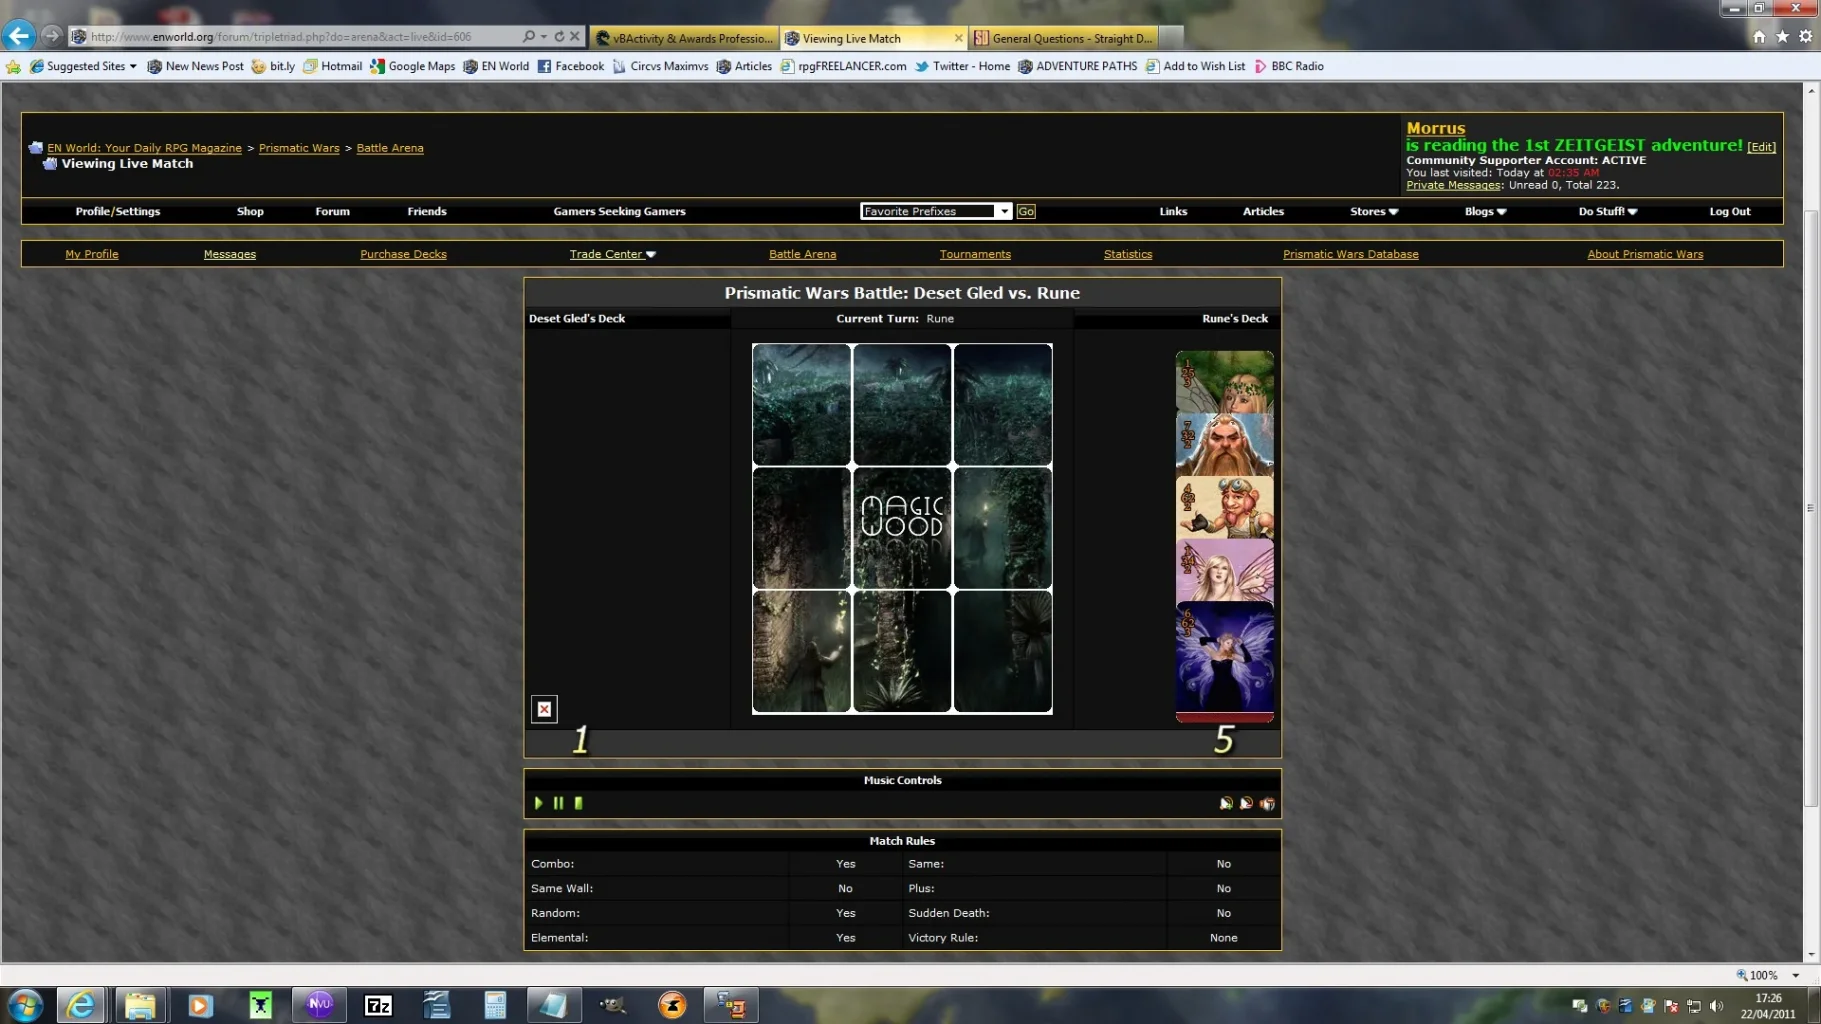The image size is (1821, 1024).
Task: Open the browser Tools gear icon
Action: point(1805,37)
